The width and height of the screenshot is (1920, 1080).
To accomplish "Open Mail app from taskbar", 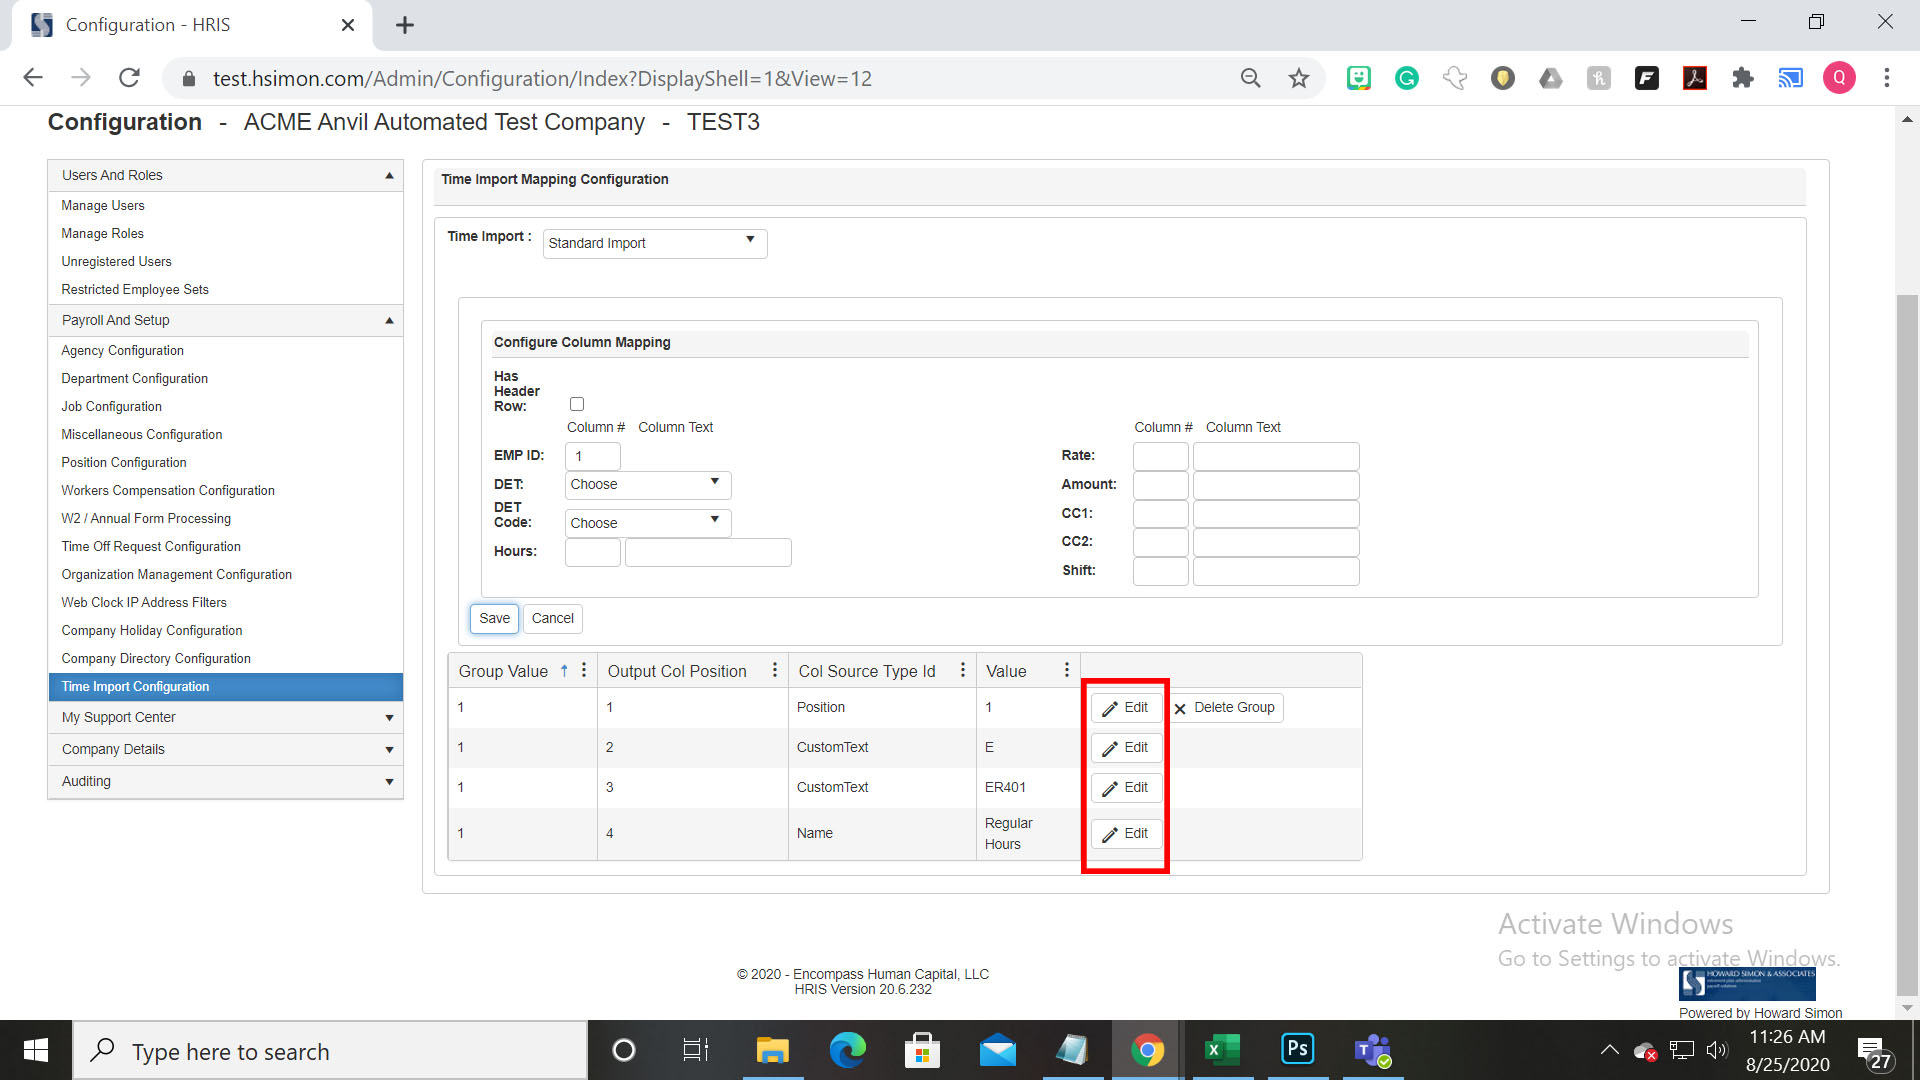I will 997,1051.
